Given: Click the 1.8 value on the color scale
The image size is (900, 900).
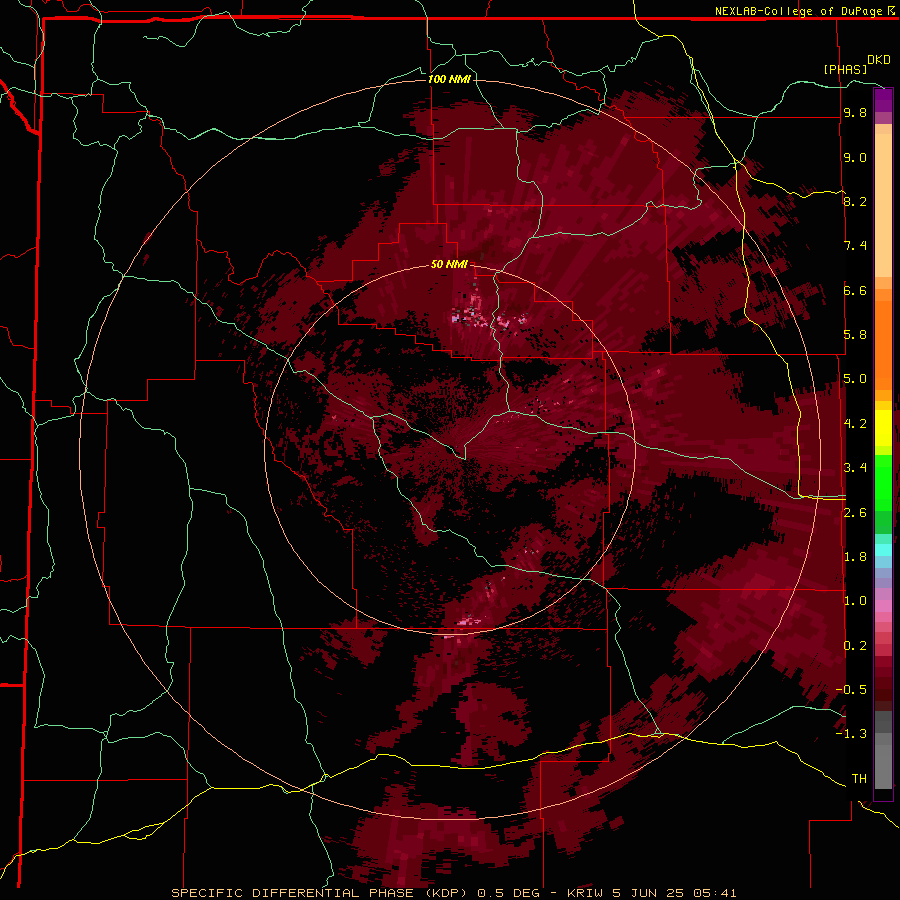Looking at the screenshot, I should [855, 557].
